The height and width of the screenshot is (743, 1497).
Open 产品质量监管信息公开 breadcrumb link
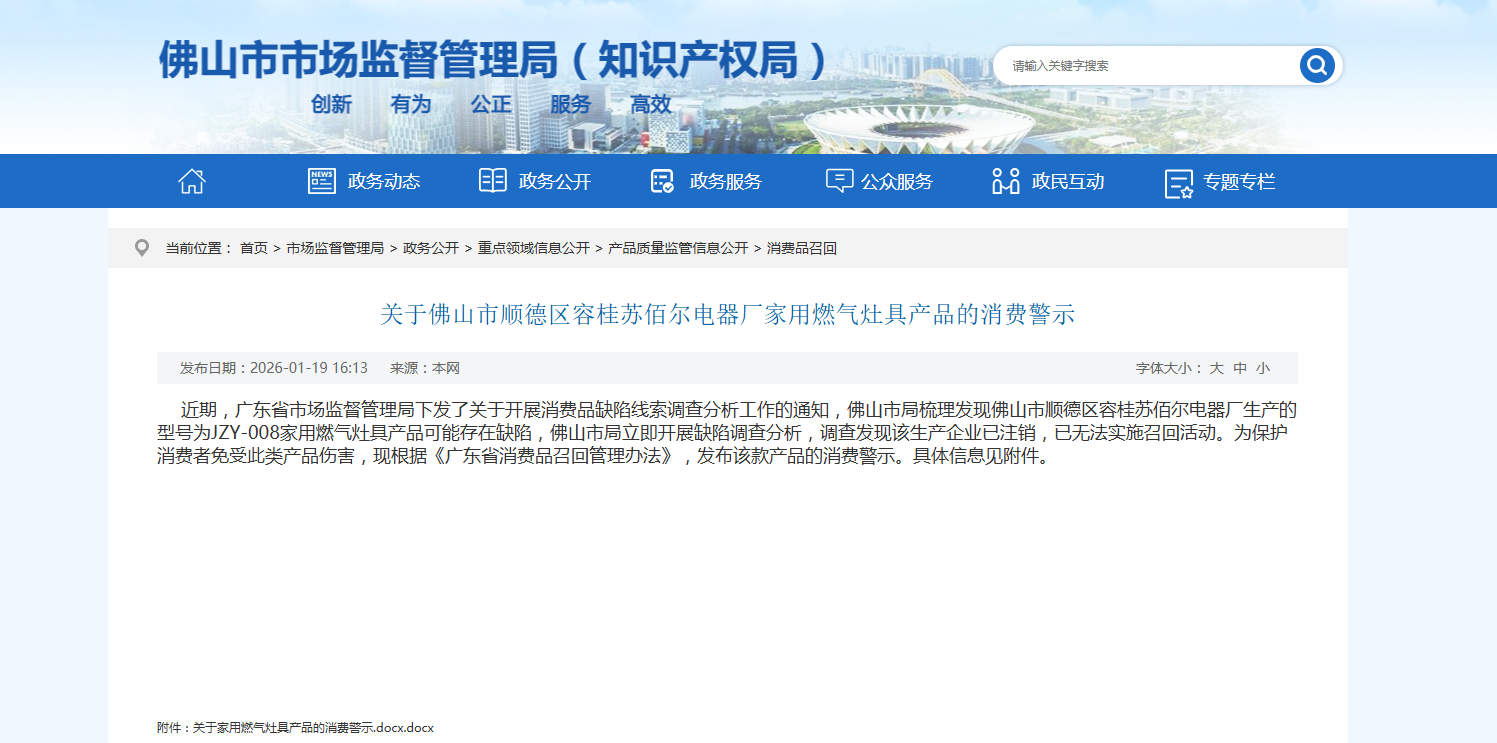pyautogui.click(x=678, y=248)
